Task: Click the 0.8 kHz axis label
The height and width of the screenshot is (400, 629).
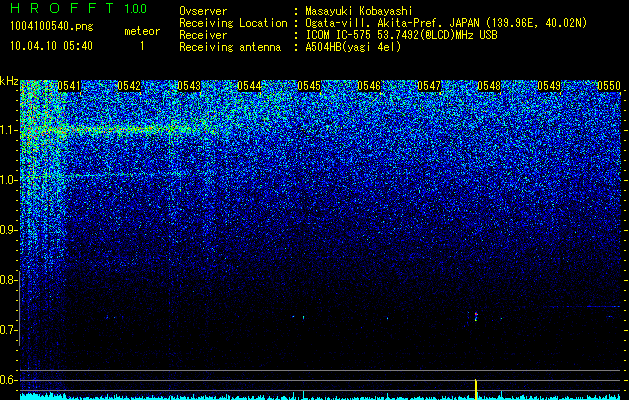Action: [x=8, y=280]
